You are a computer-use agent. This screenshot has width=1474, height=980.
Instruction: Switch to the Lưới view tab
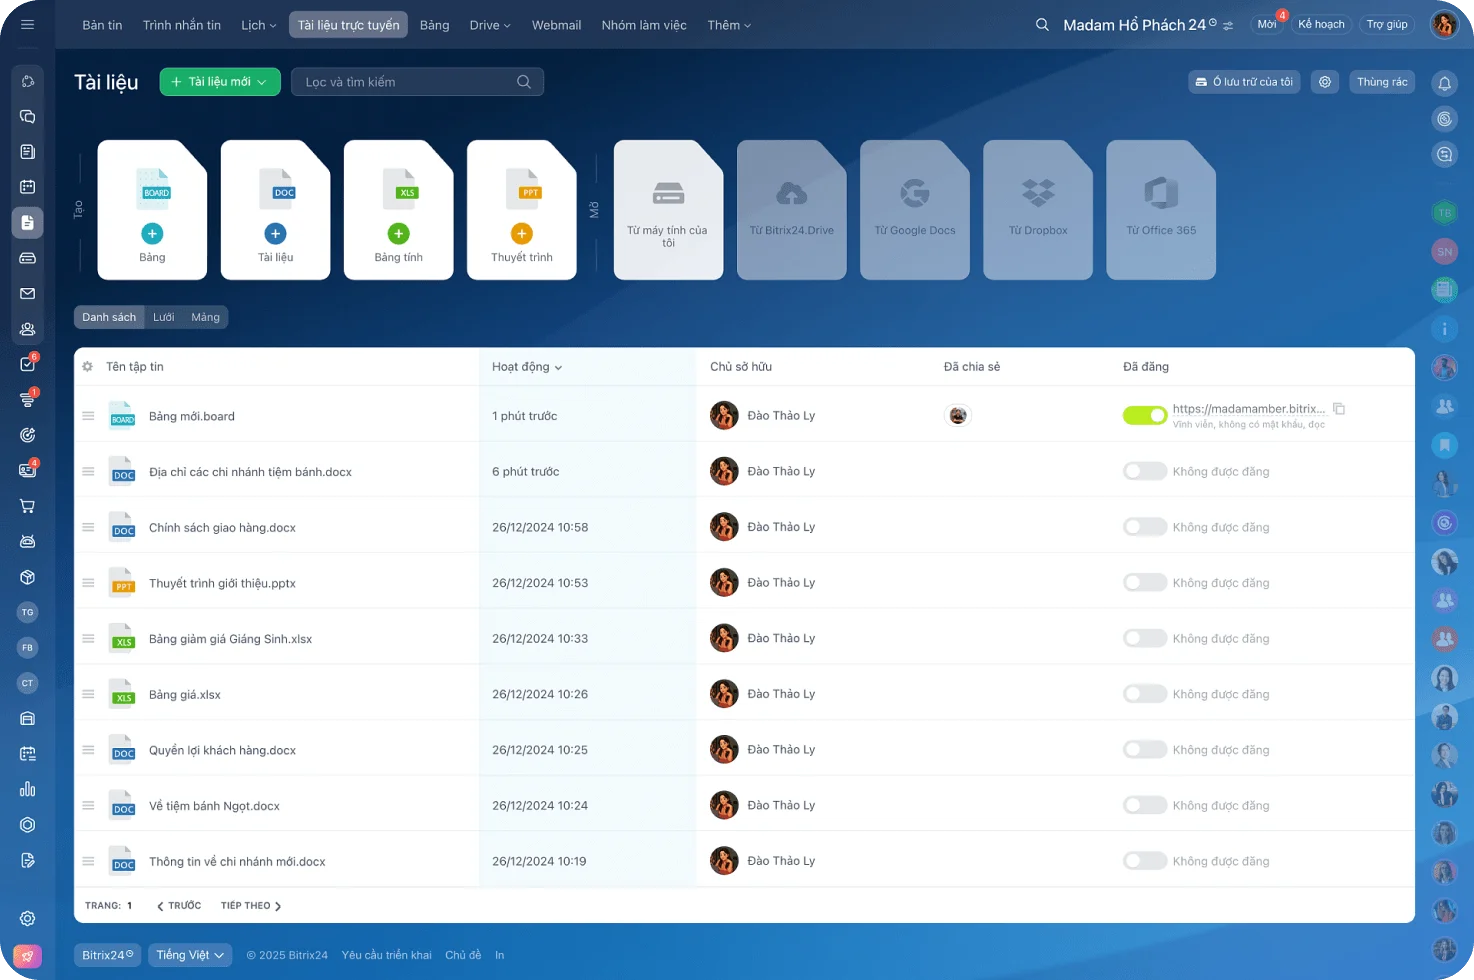coord(163,317)
